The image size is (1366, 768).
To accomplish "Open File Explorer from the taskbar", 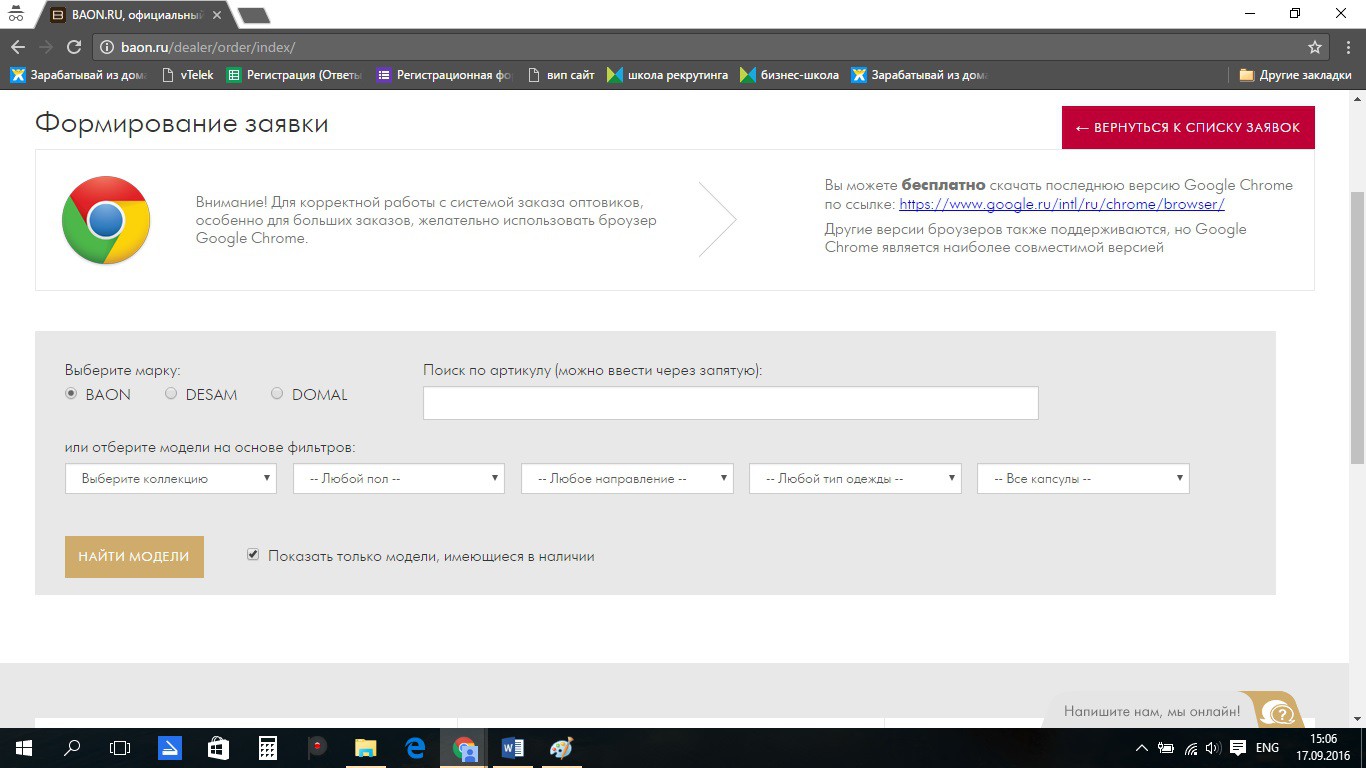I will tap(365, 748).
